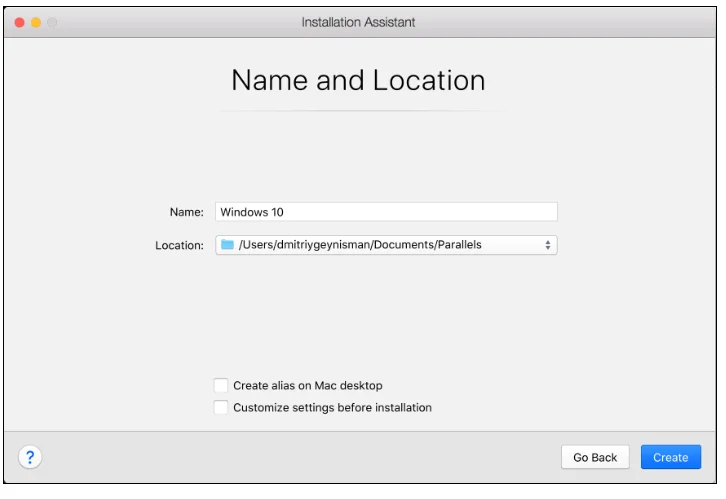726x499 pixels.
Task: Expand Location dropdown via up-down arrows
Action: pos(547,244)
